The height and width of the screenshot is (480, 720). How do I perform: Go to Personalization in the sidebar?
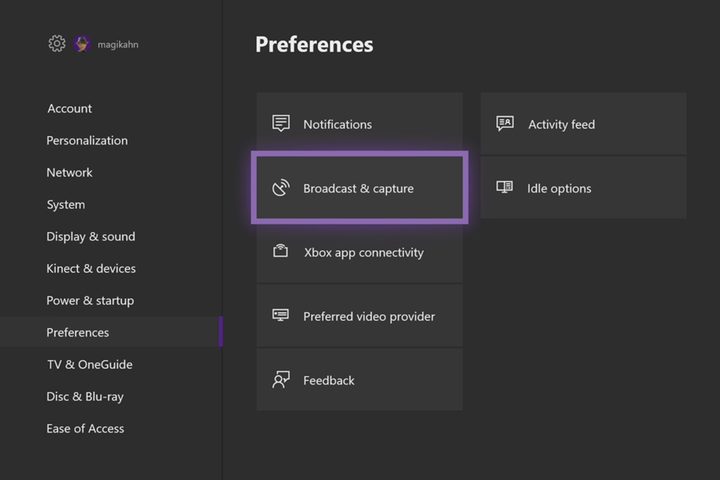pos(87,141)
